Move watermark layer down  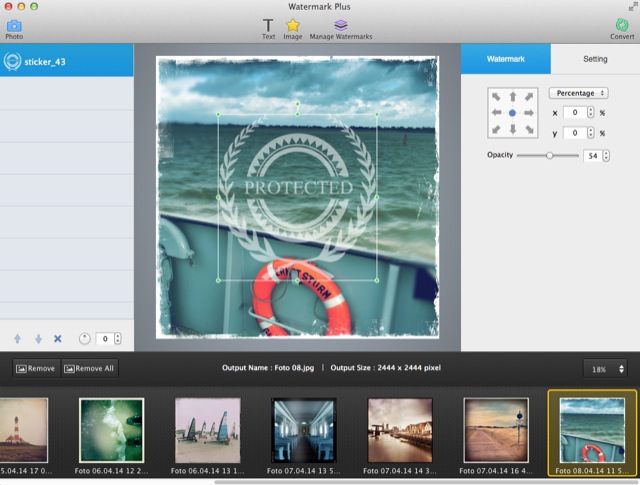(x=38, y=338)
